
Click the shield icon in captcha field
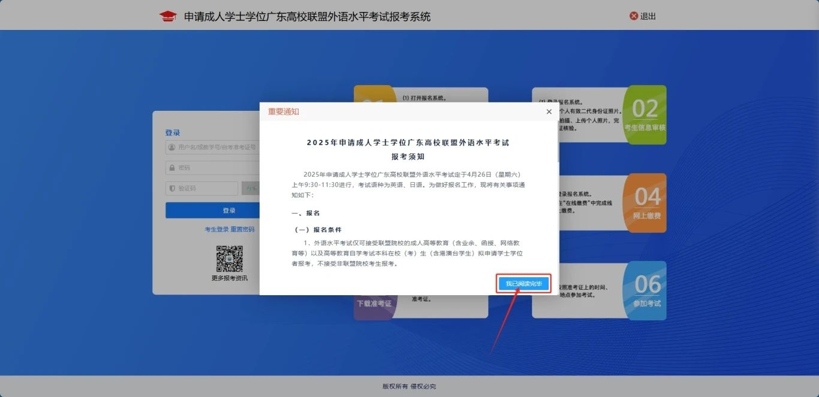click(x=171, y=189)
